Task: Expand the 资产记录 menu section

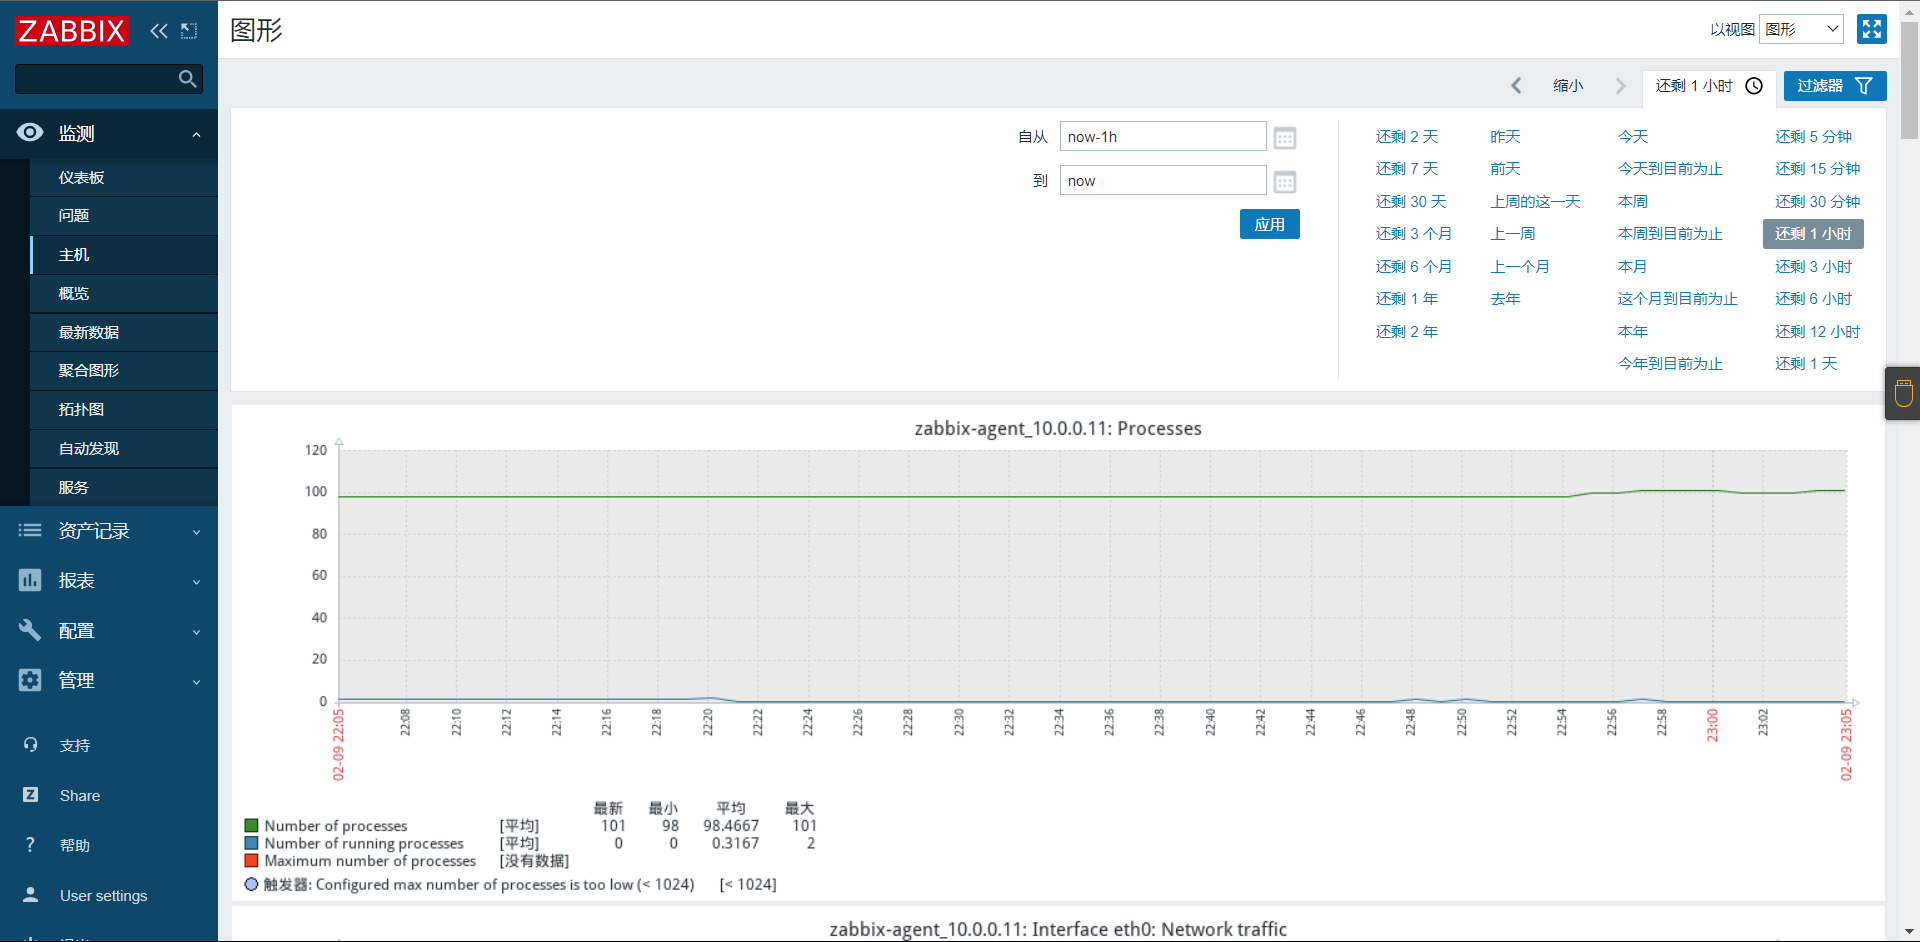Action: tap(197, 532)
